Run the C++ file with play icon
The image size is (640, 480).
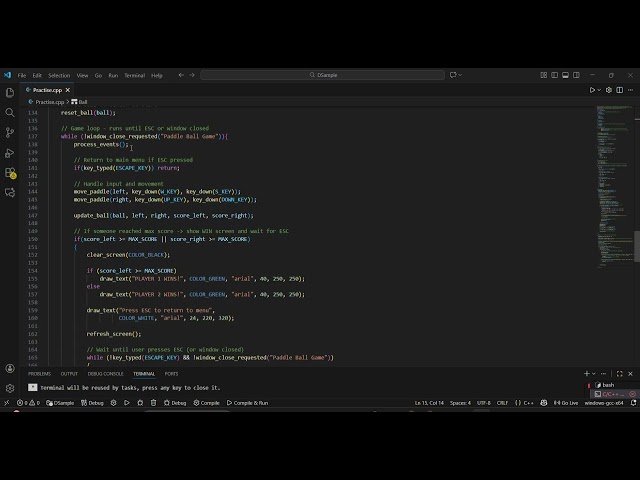tap(592, 90)
